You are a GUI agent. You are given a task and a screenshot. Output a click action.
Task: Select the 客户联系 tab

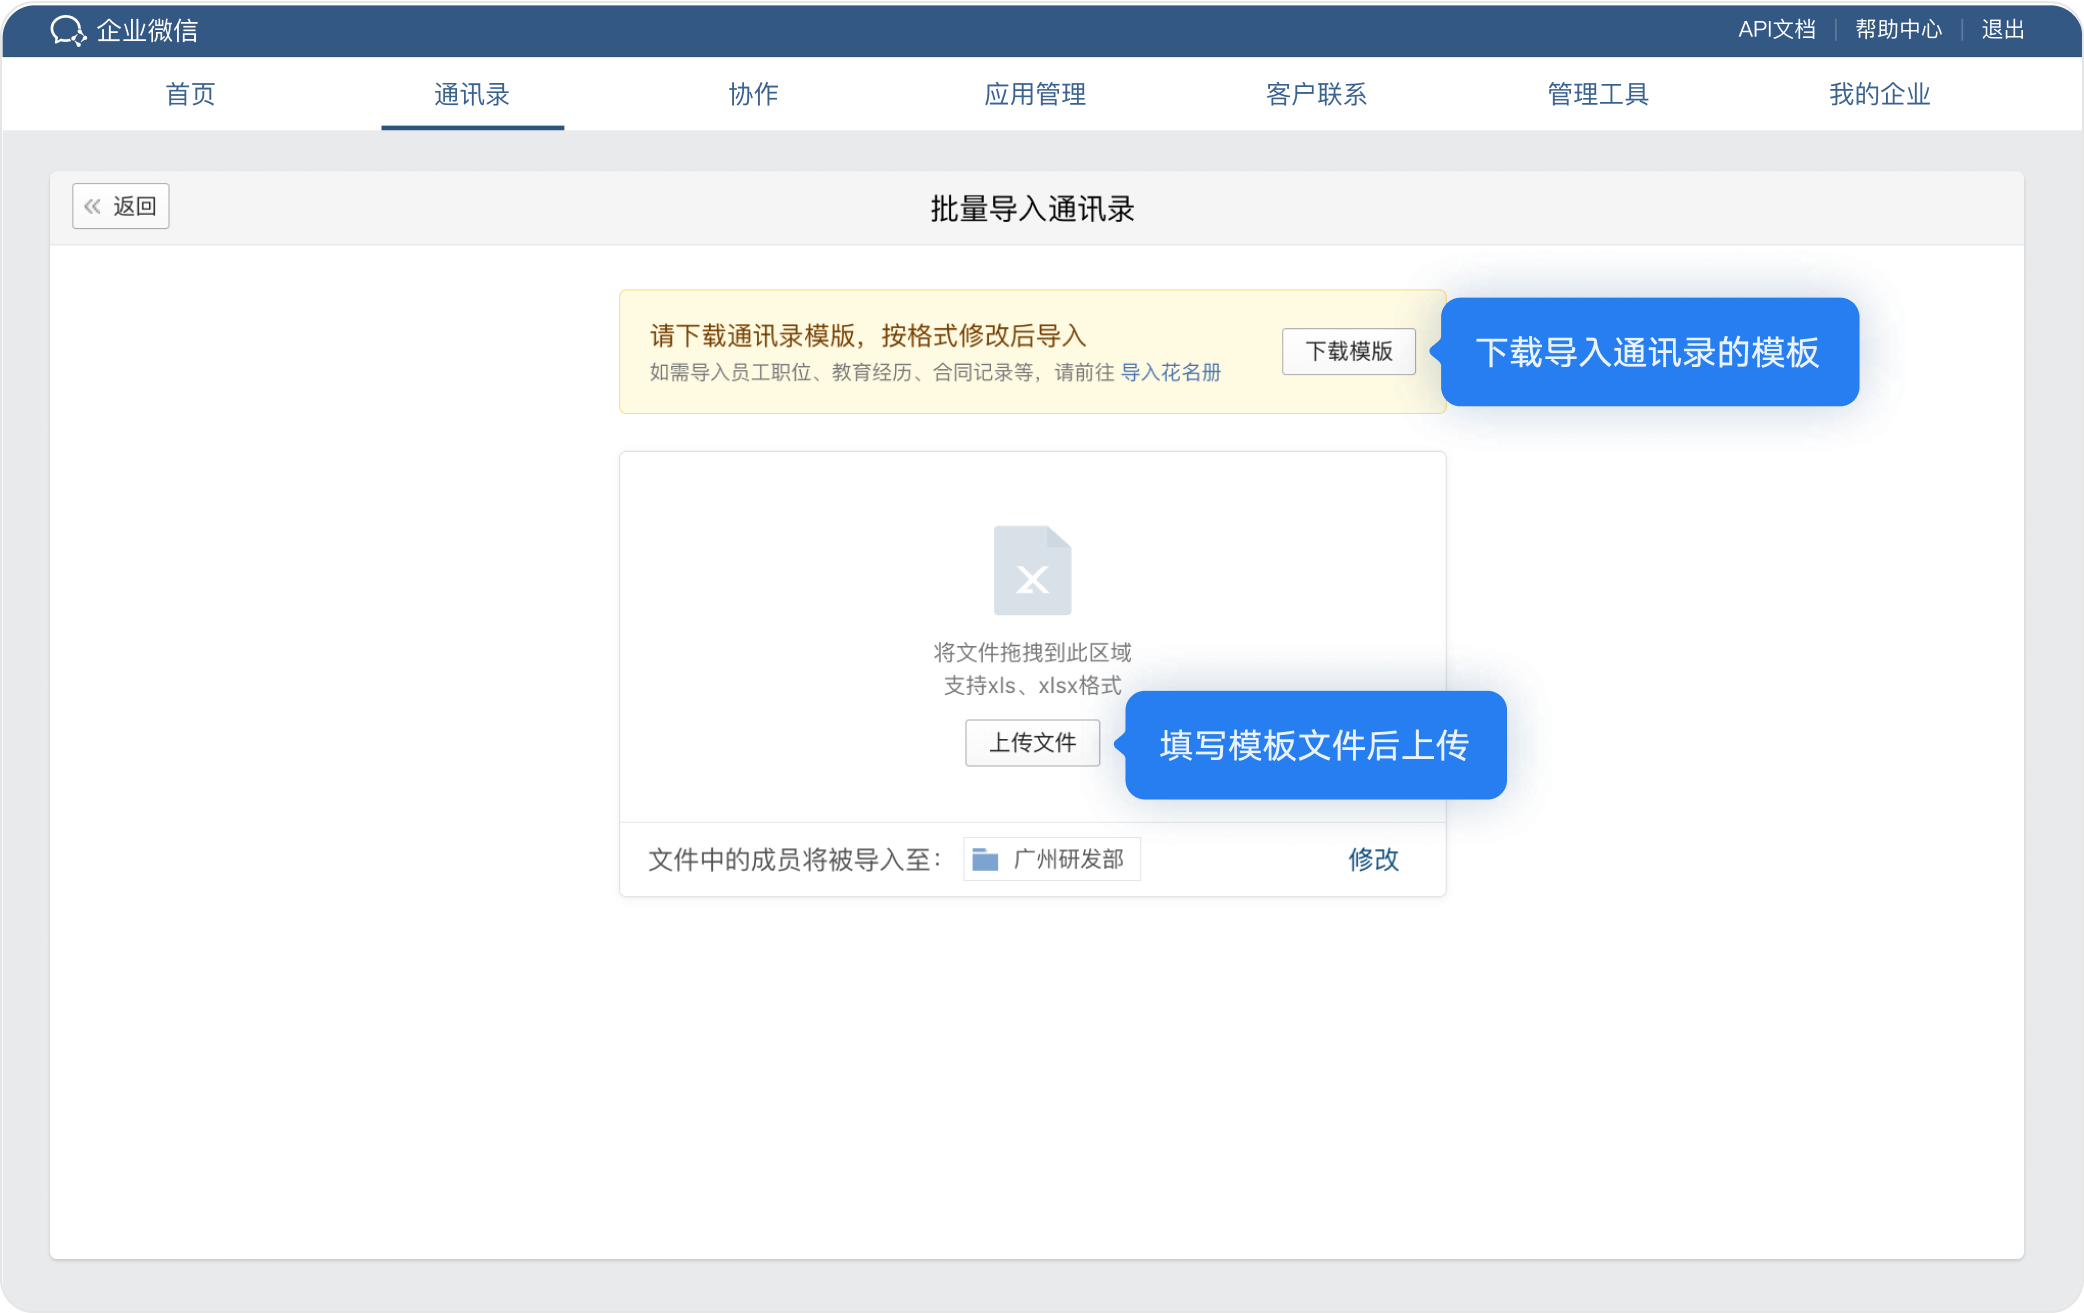coord(1316,94)
